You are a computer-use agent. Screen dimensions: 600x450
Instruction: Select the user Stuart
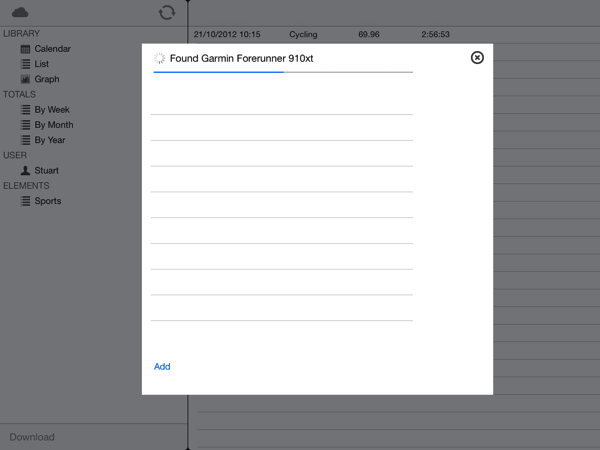(x=46, y=170)
